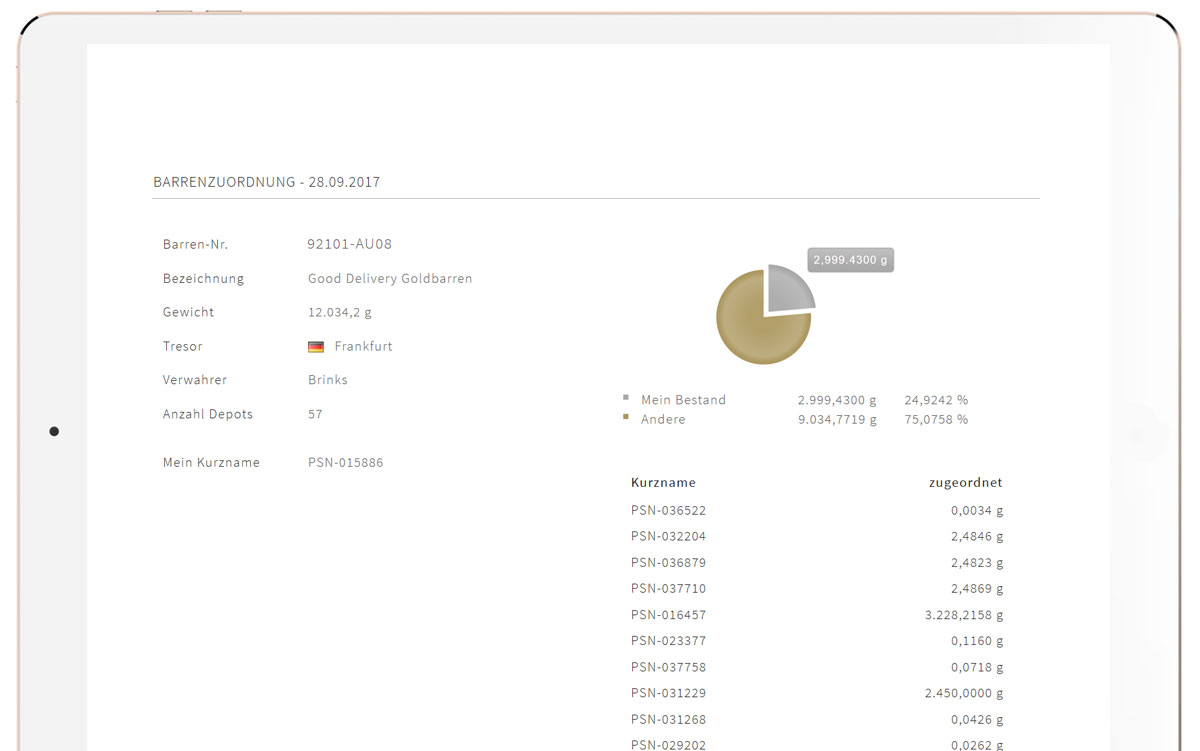Viewport: 1200px width, 751px height.
Task: Click the value 3.228,2158 g
Action: pyautogui.click(x=964, y=615)
